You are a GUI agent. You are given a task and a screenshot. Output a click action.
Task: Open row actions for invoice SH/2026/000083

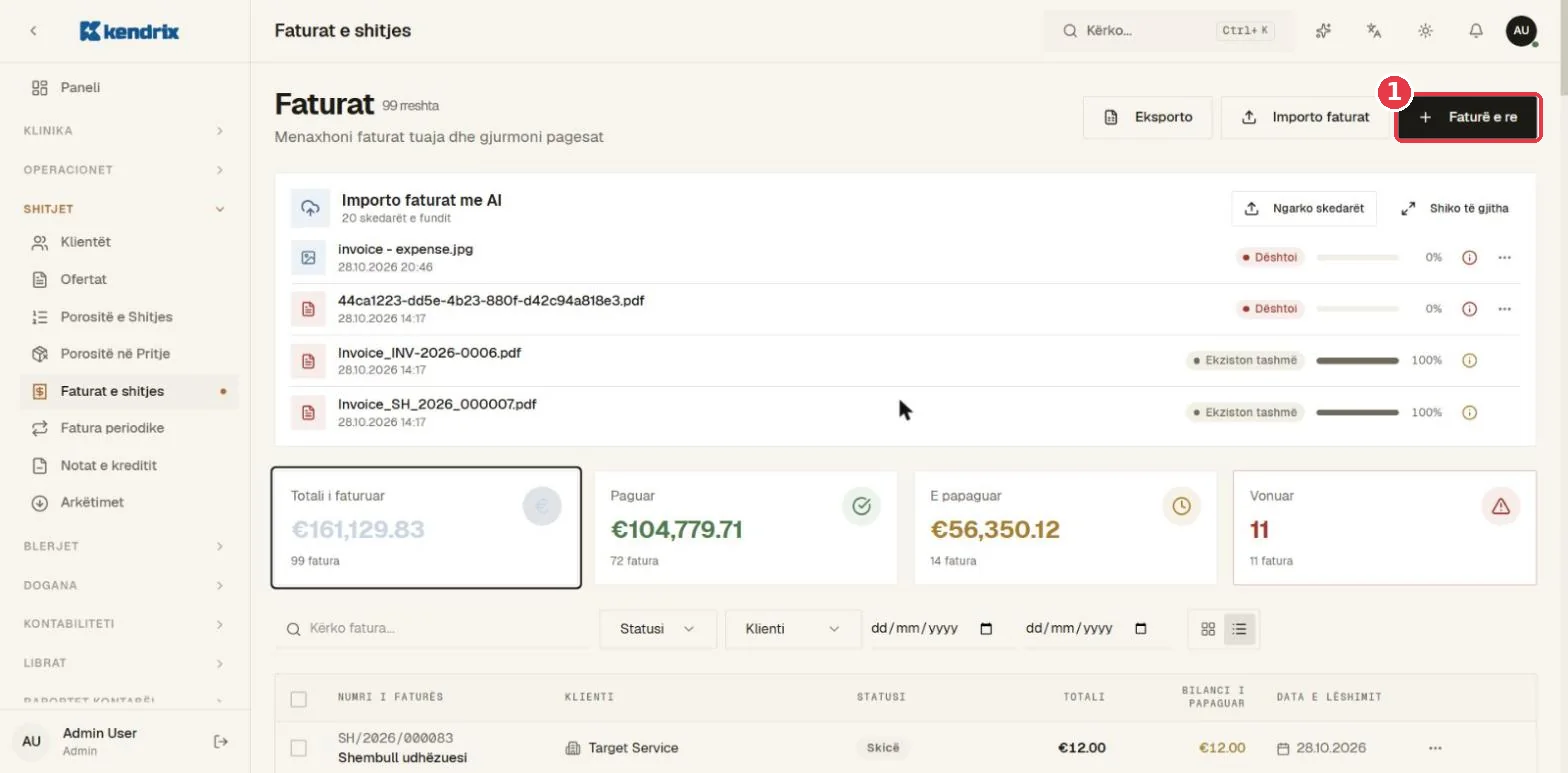click(1436, 748)
